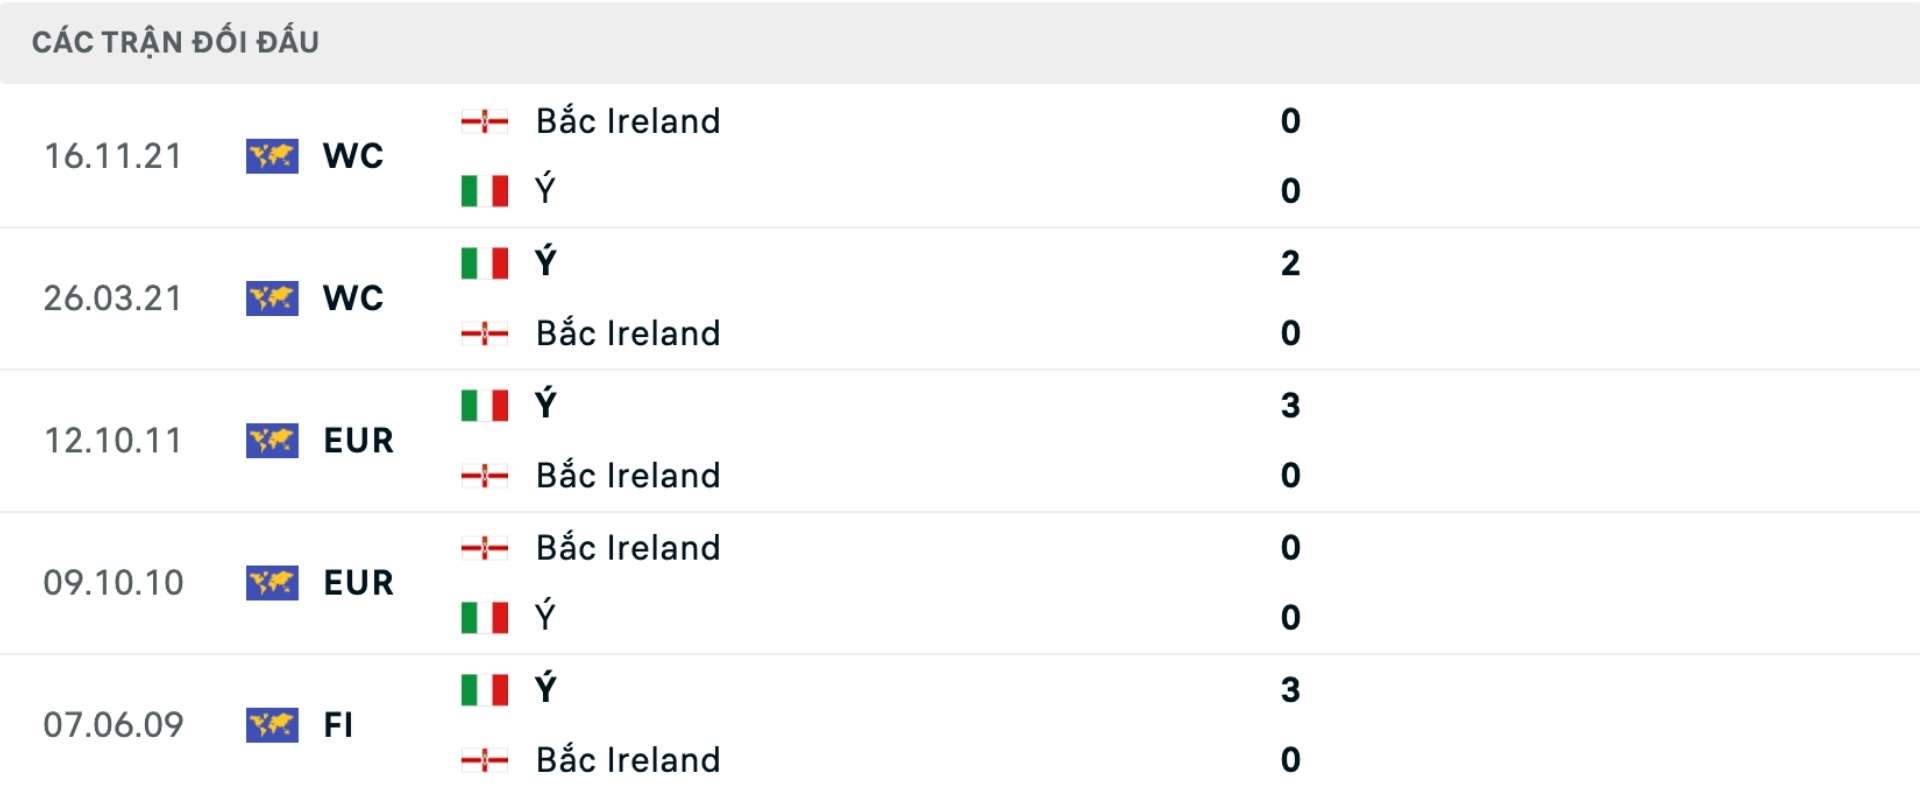Click the WC label of 26.03.21 match
This screenshot has width=1920, height=792.
click(353, 298)
